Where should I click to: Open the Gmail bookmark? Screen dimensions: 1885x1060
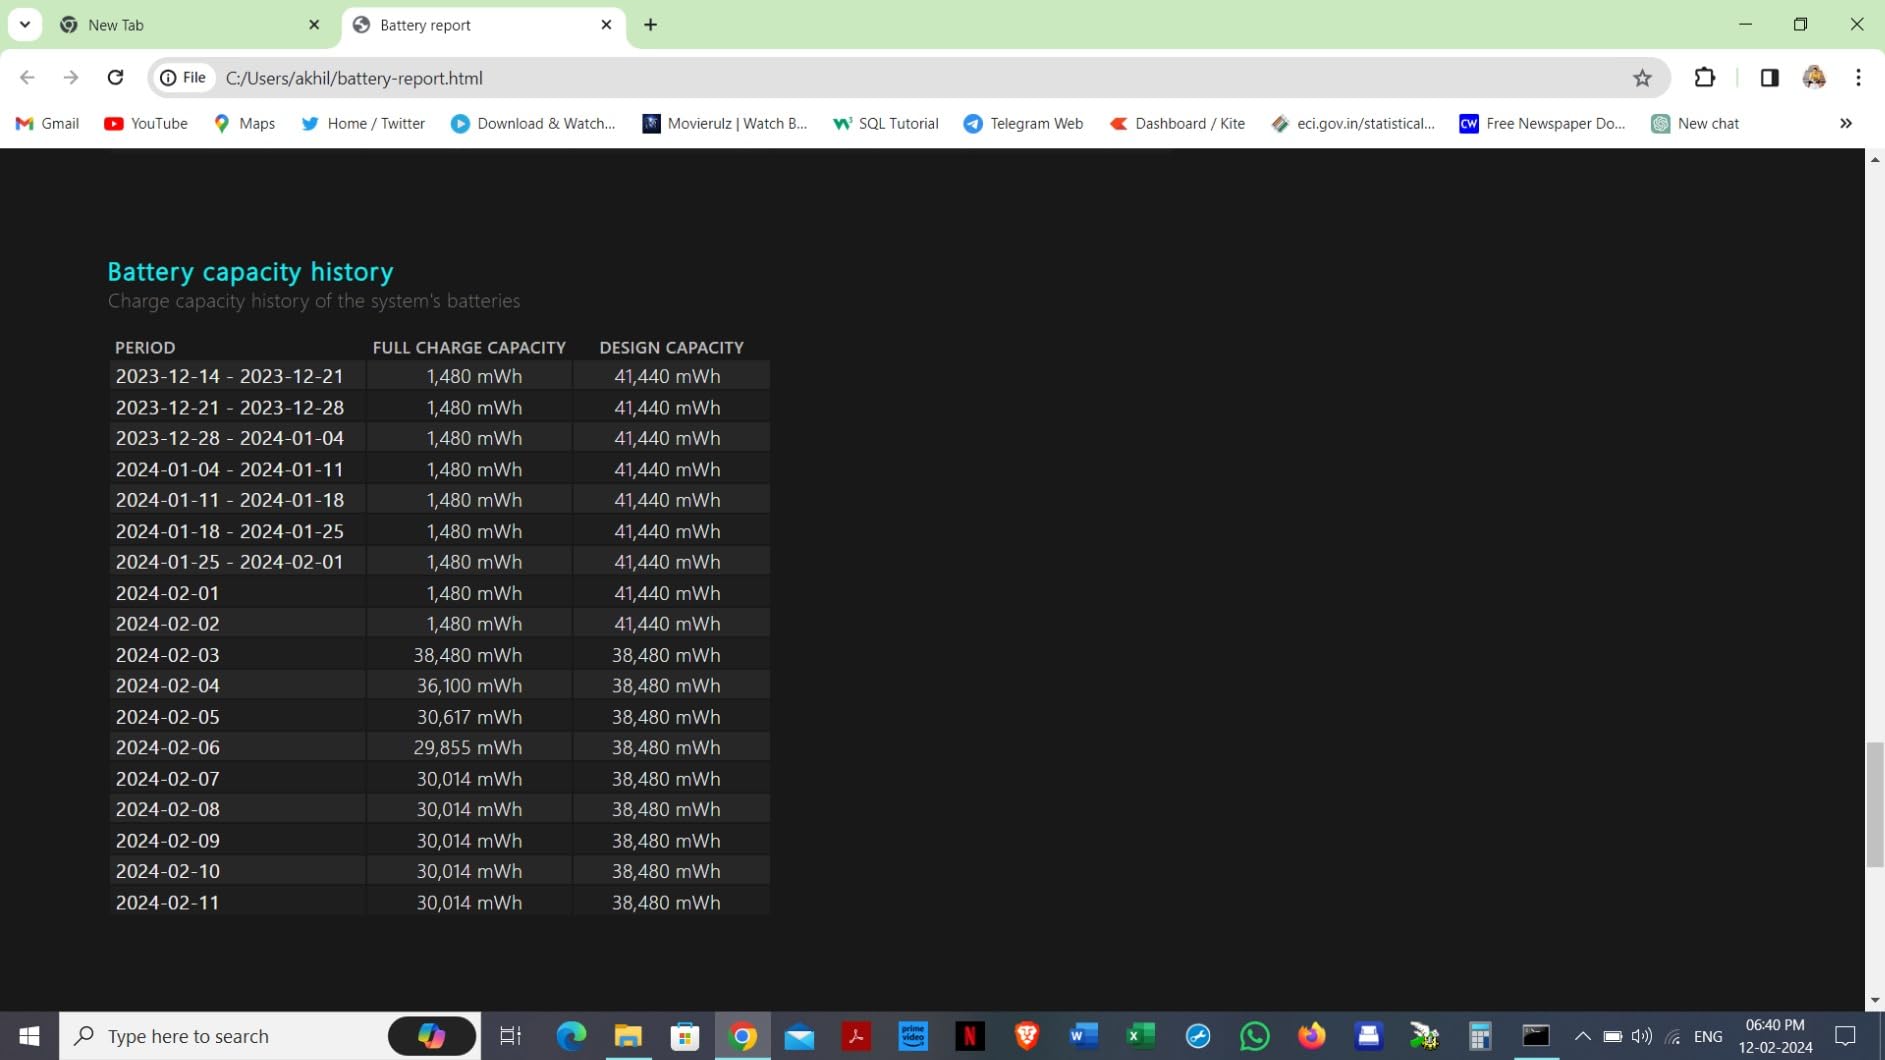(x=48, y=124)
